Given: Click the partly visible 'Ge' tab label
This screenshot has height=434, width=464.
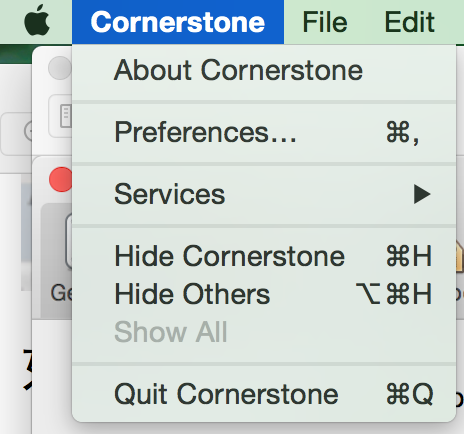Looking at the screenshot, I should tap(61, 293).
